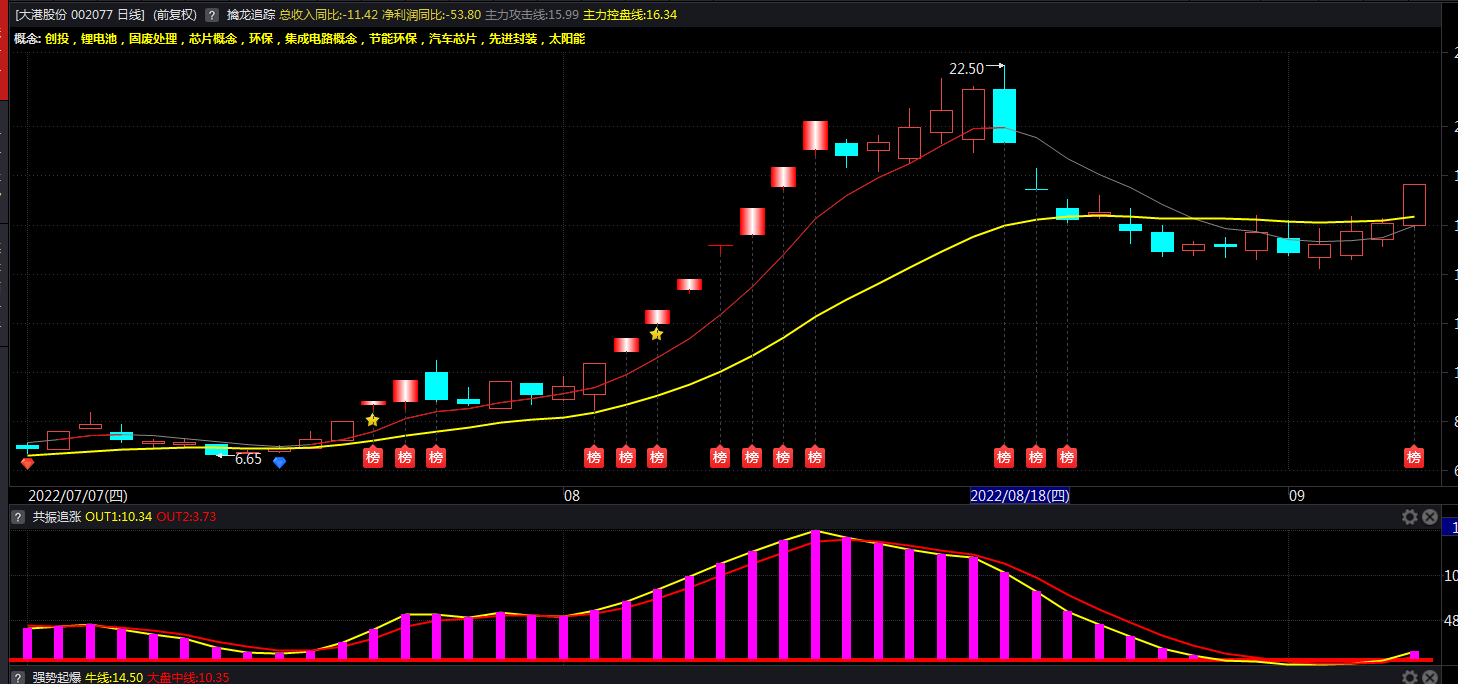Click the gold star in the August rally

pos(656,334)
